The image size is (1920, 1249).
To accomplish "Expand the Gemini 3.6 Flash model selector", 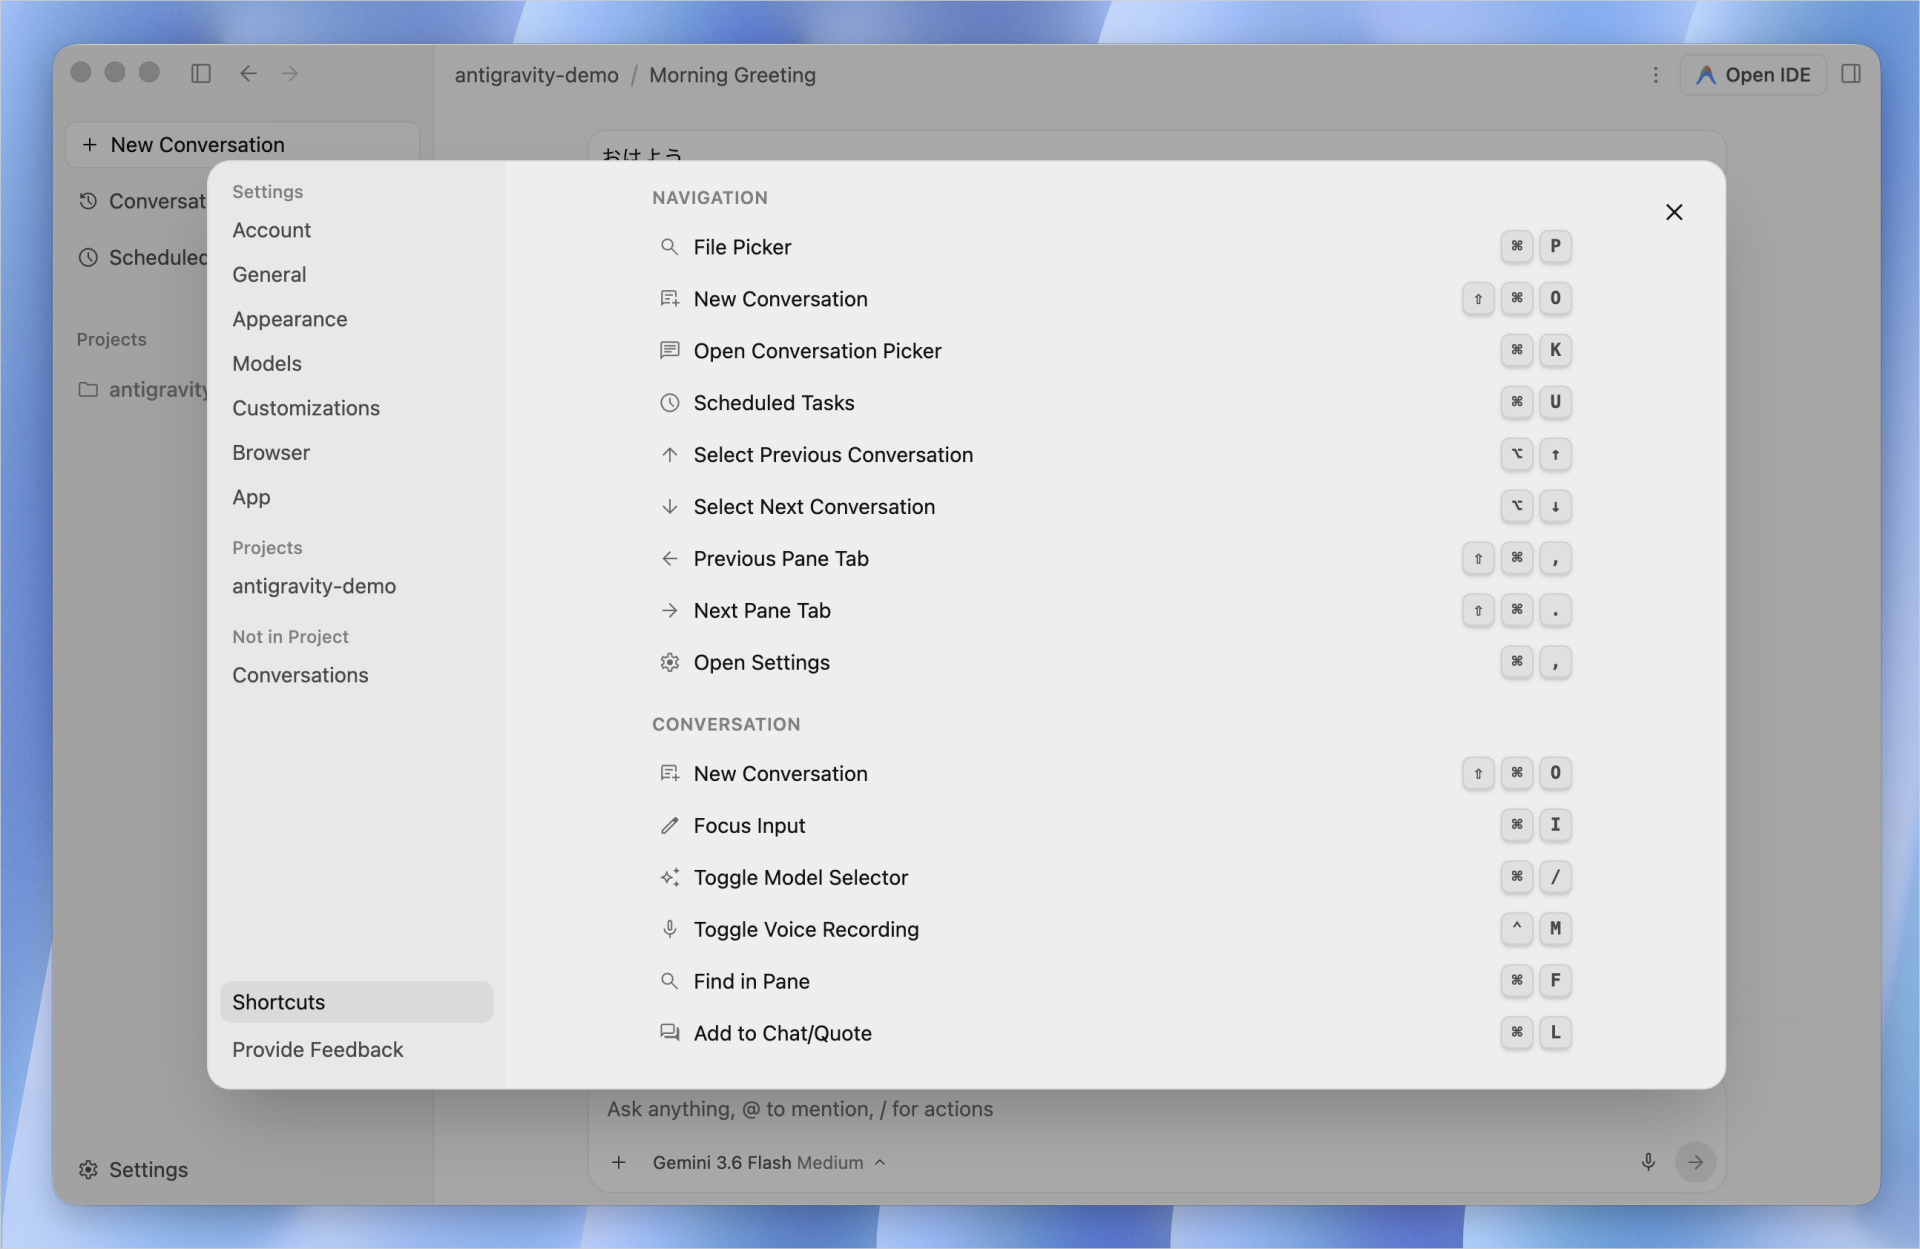I will [768, 1162].
